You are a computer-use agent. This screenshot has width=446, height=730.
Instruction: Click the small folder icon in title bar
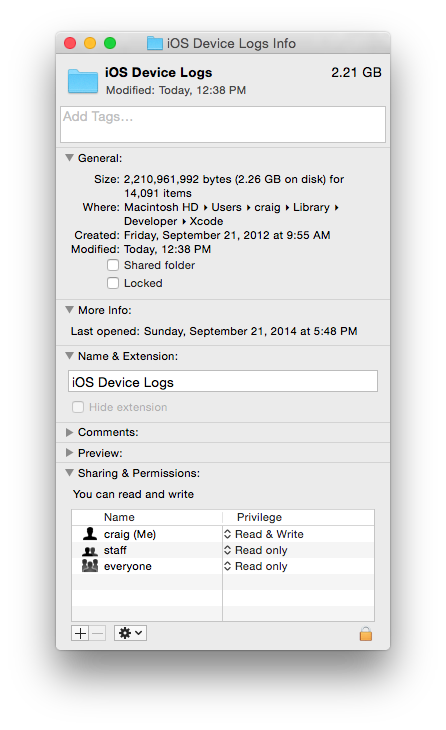coord(155,43)
